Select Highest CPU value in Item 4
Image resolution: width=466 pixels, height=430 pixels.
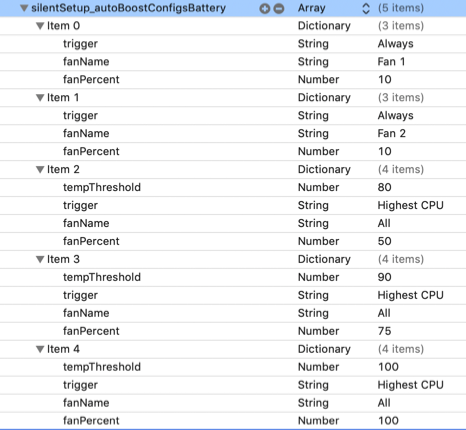click(x=410, y=385)
